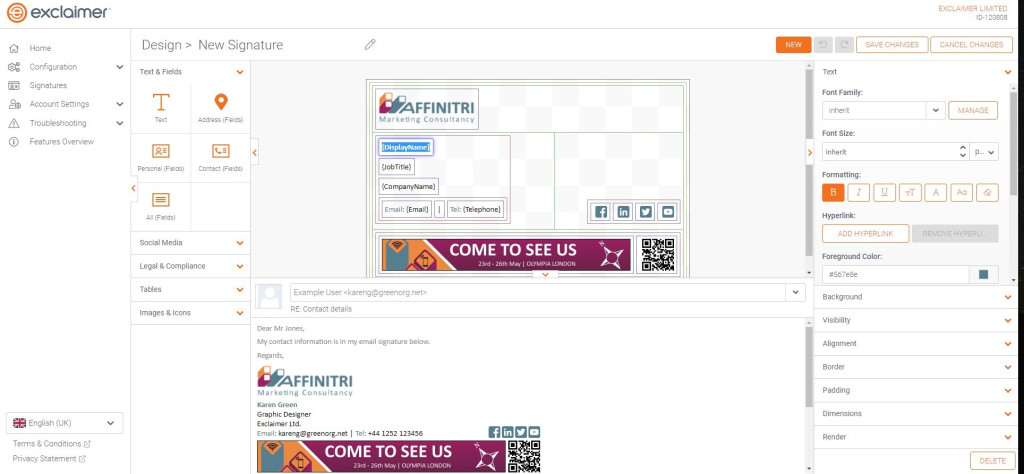1024x474 pixels.
Task: Toggle the font capital A formatting button
Action: click(x=936, y=192)
